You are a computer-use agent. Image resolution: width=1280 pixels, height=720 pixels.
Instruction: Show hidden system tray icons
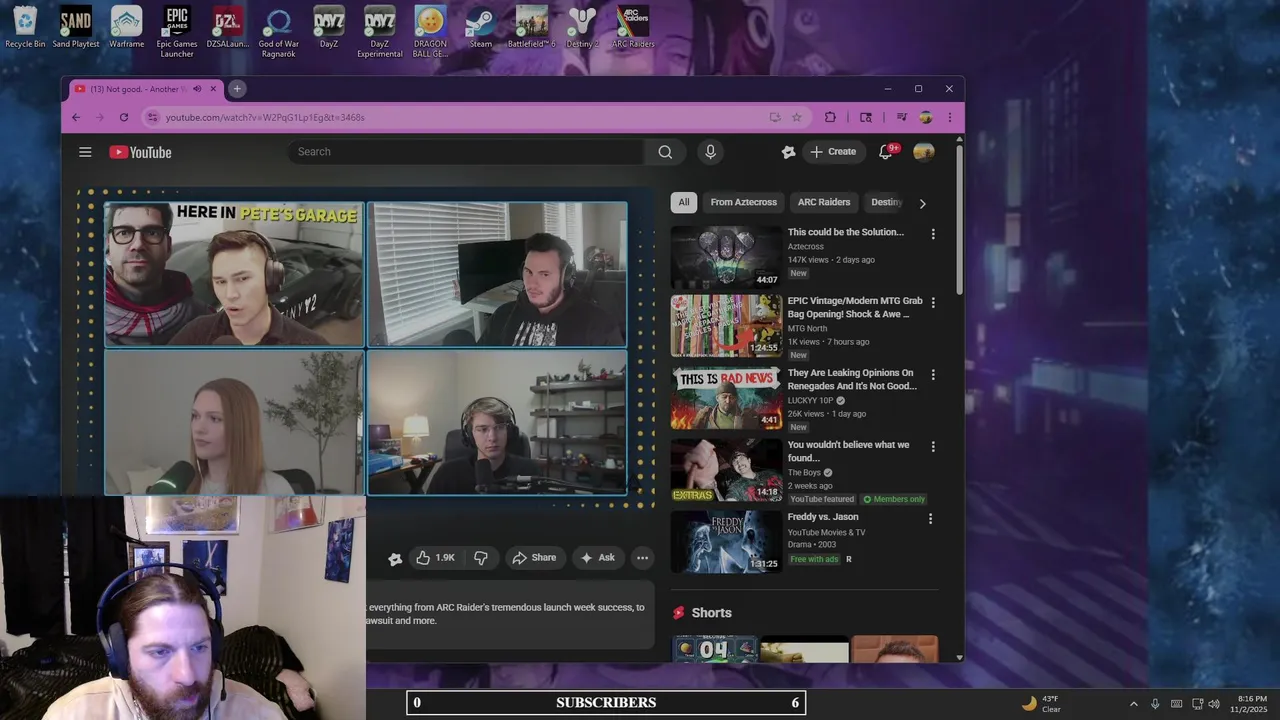click(1133, 704)
